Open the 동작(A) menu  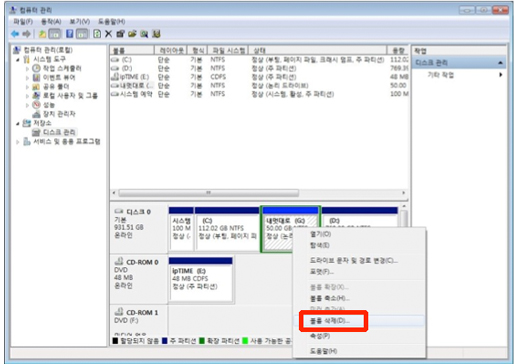51,22
